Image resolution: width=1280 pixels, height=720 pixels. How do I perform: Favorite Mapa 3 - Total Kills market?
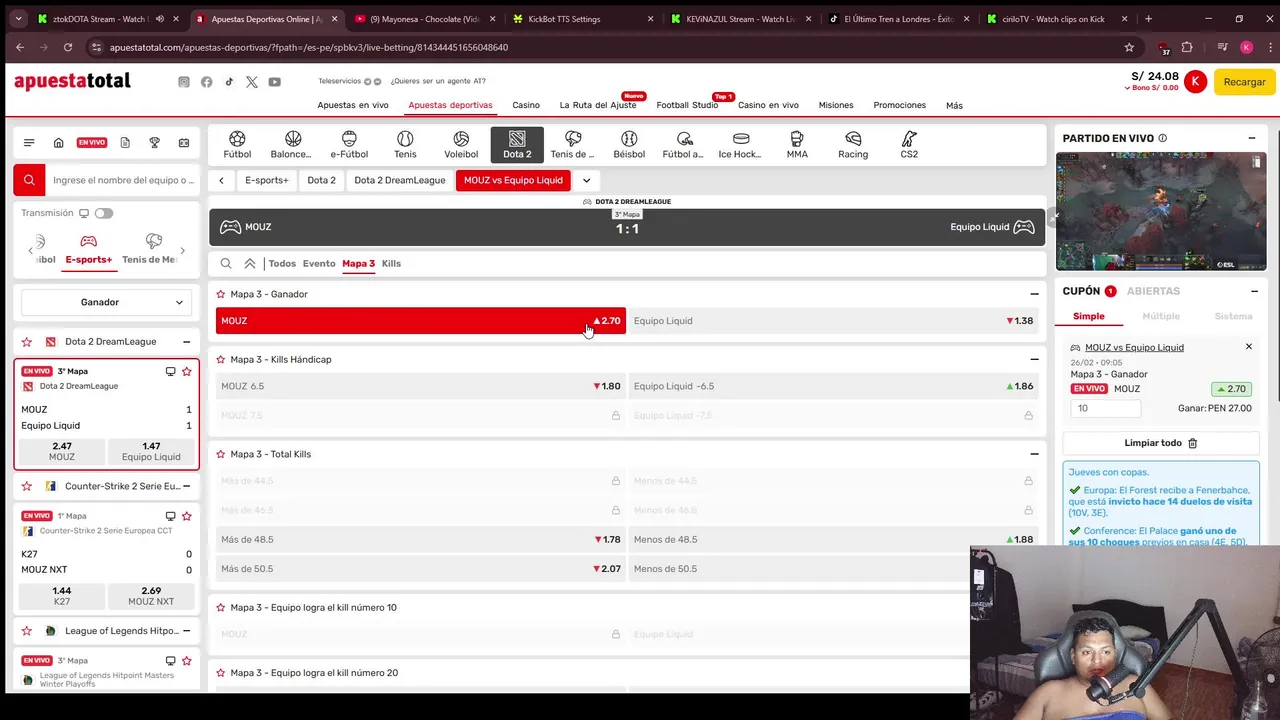221,454
